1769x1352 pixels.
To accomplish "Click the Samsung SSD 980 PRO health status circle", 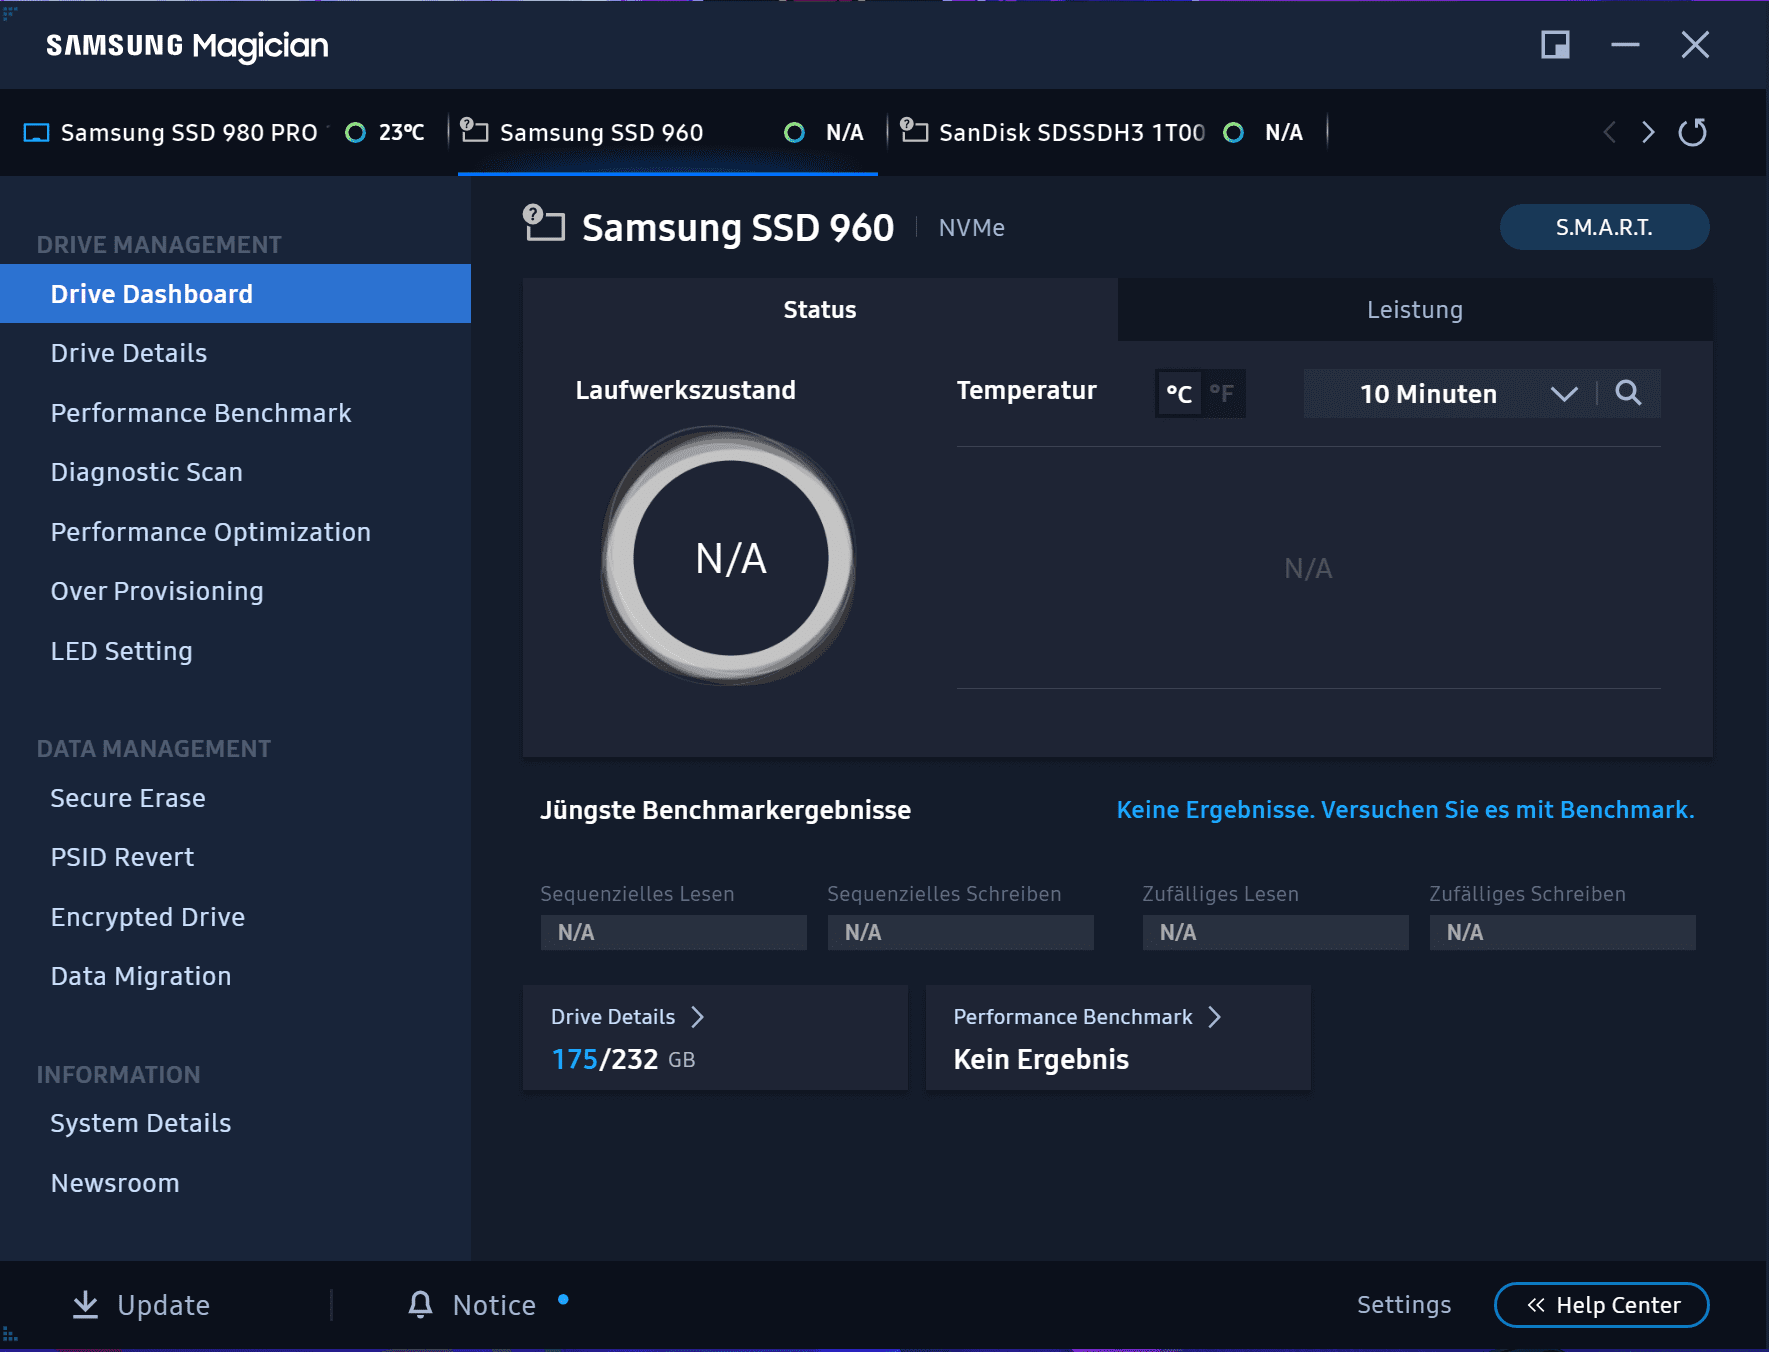I will click(355, 133).
